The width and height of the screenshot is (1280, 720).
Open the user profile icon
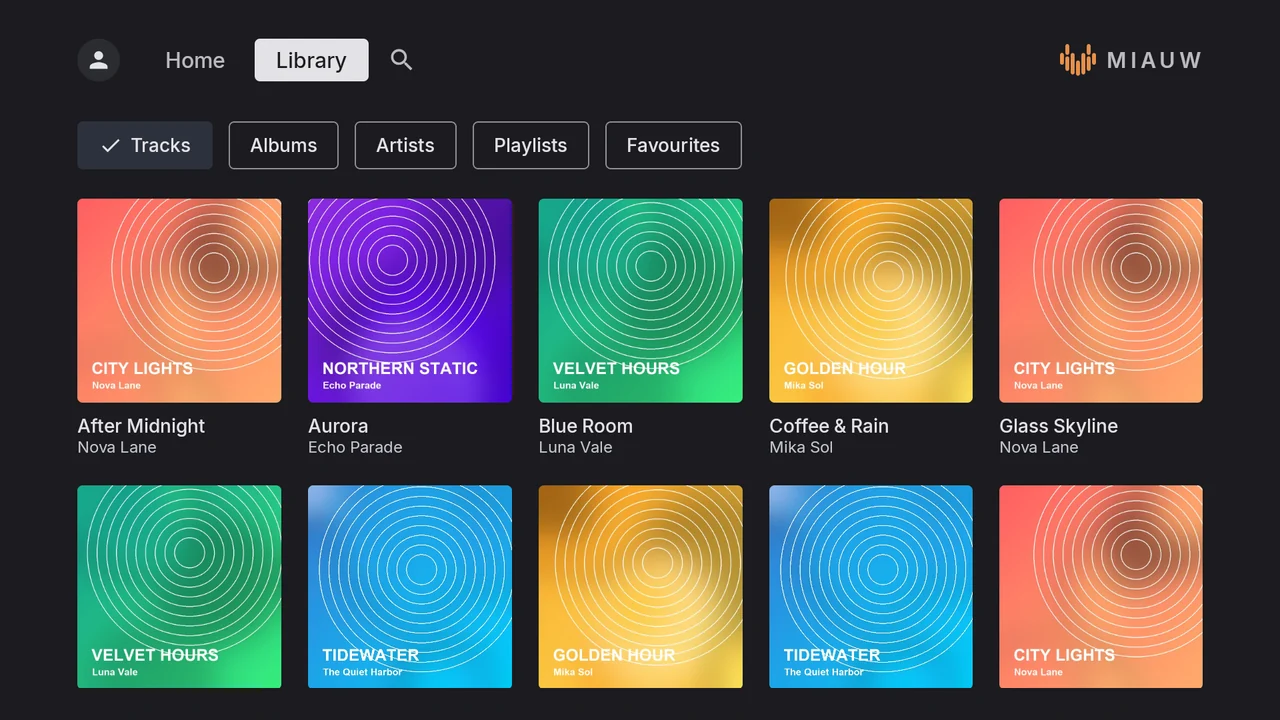click(x=99, y=60)
